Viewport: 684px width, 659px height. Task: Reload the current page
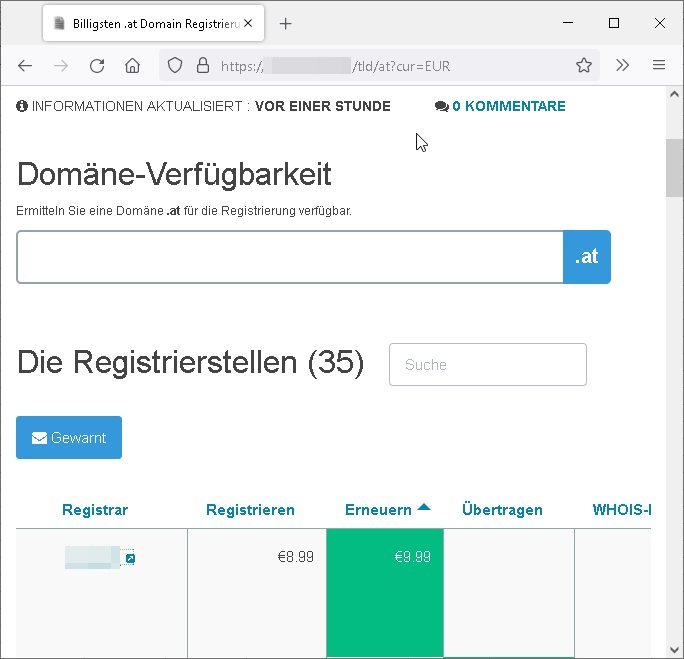pyautogui.click(x=97, y=66)
